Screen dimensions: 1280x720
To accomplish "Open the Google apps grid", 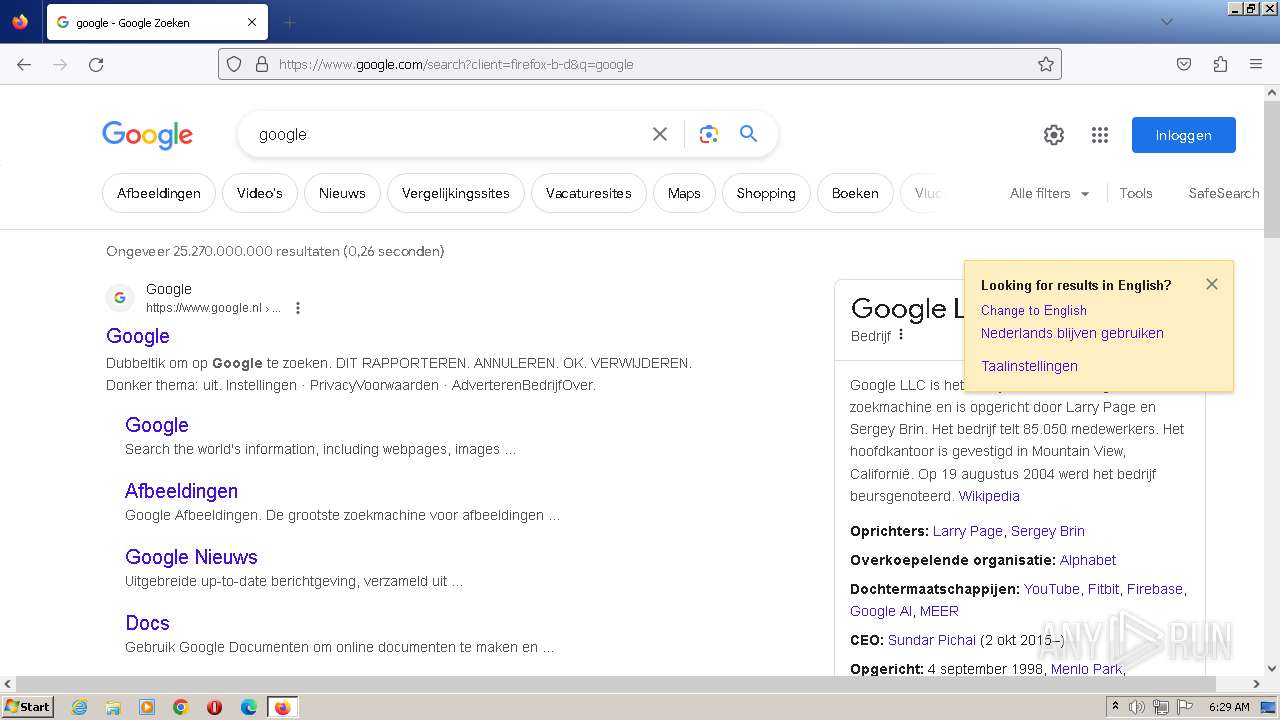I will [x=1100, y=135].
